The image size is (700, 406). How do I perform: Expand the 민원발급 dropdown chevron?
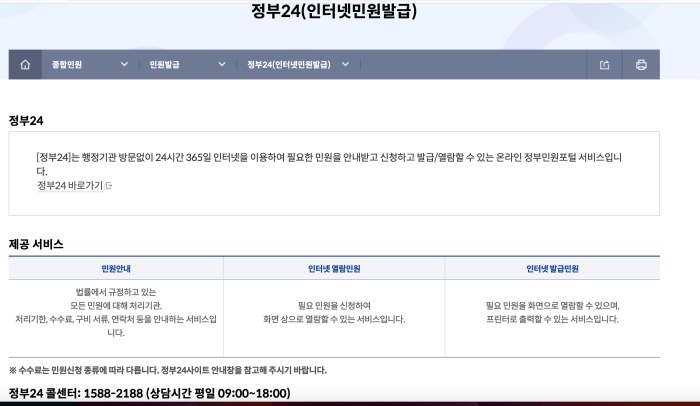point(222,64)
